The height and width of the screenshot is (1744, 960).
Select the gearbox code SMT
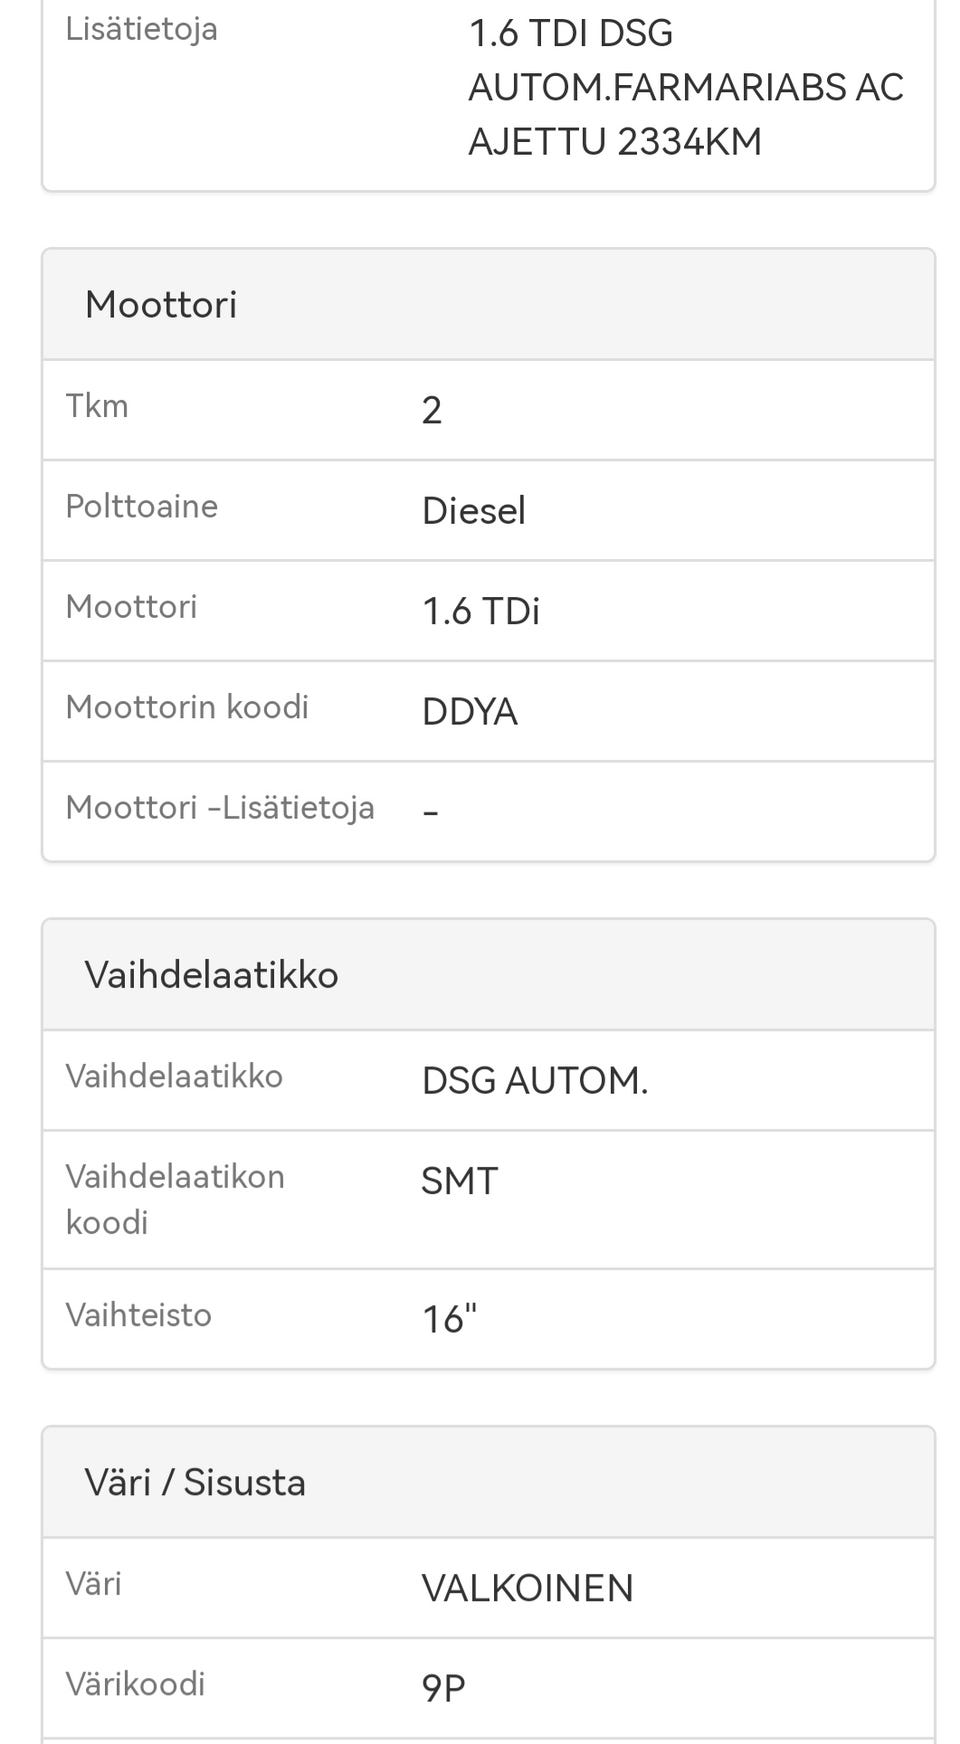click(459, 1182)
